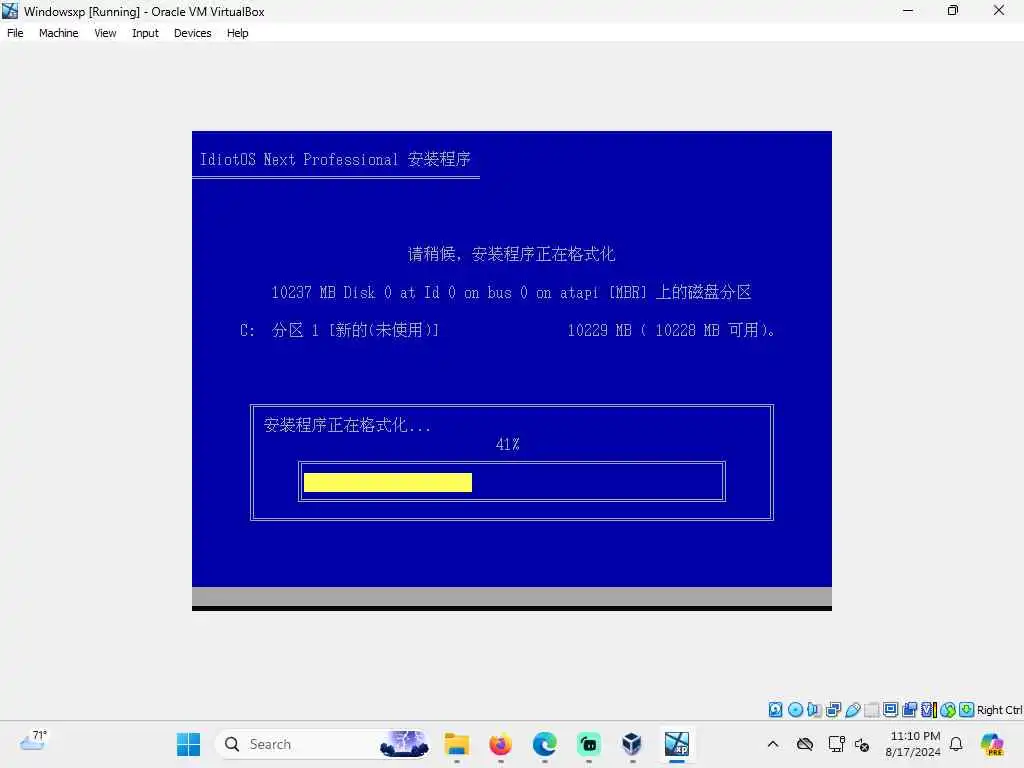Click the recording status icon
This screenshot has width=1024, height=768.
click(x=909, y=709)
